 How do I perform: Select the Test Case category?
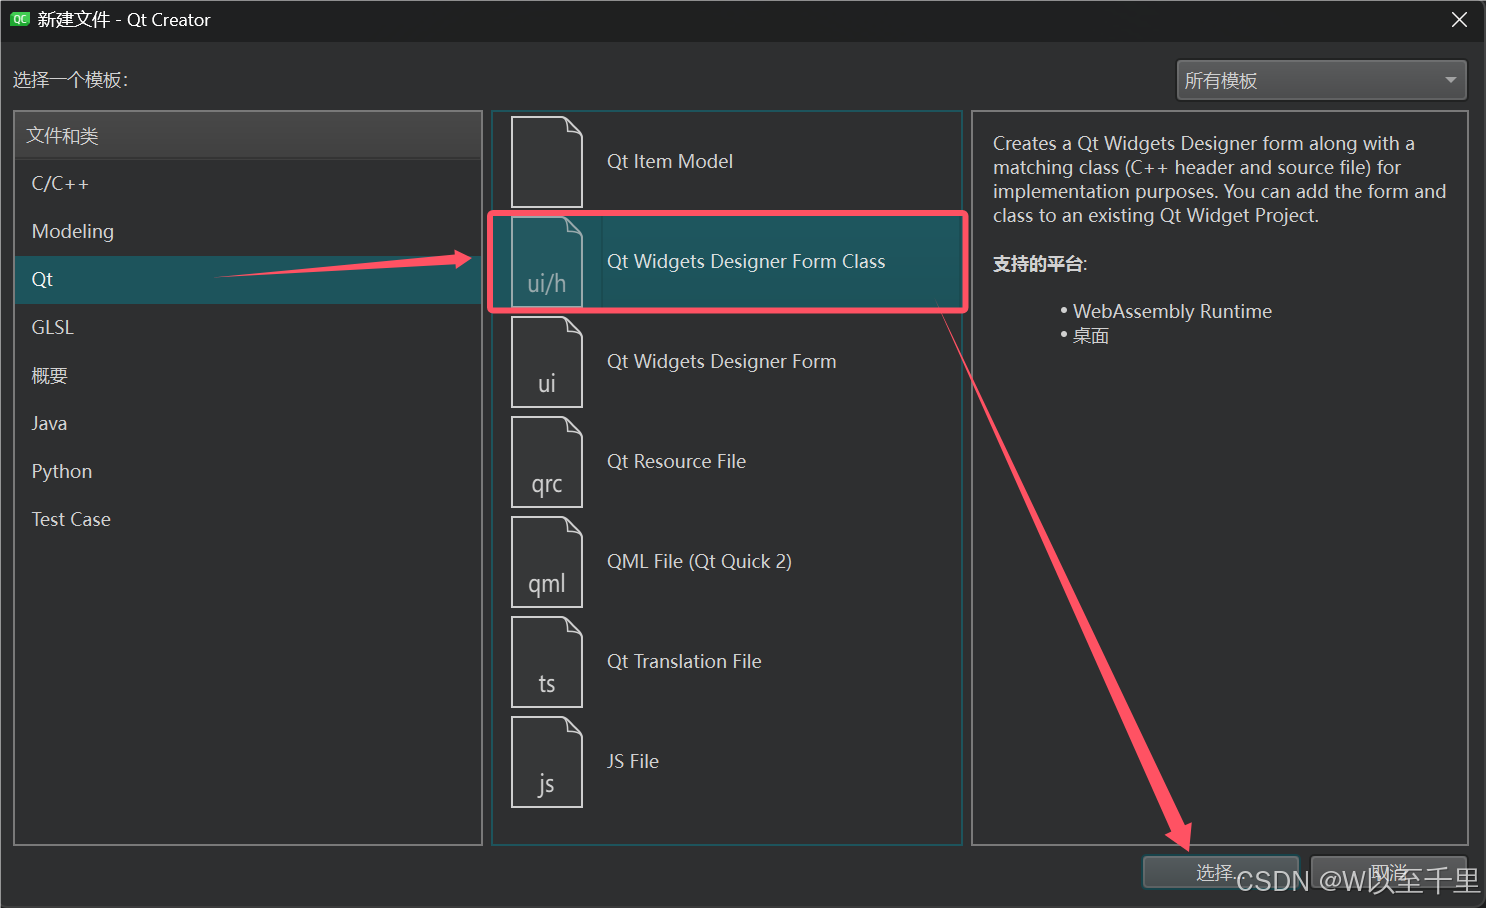(x=248, y=520)
